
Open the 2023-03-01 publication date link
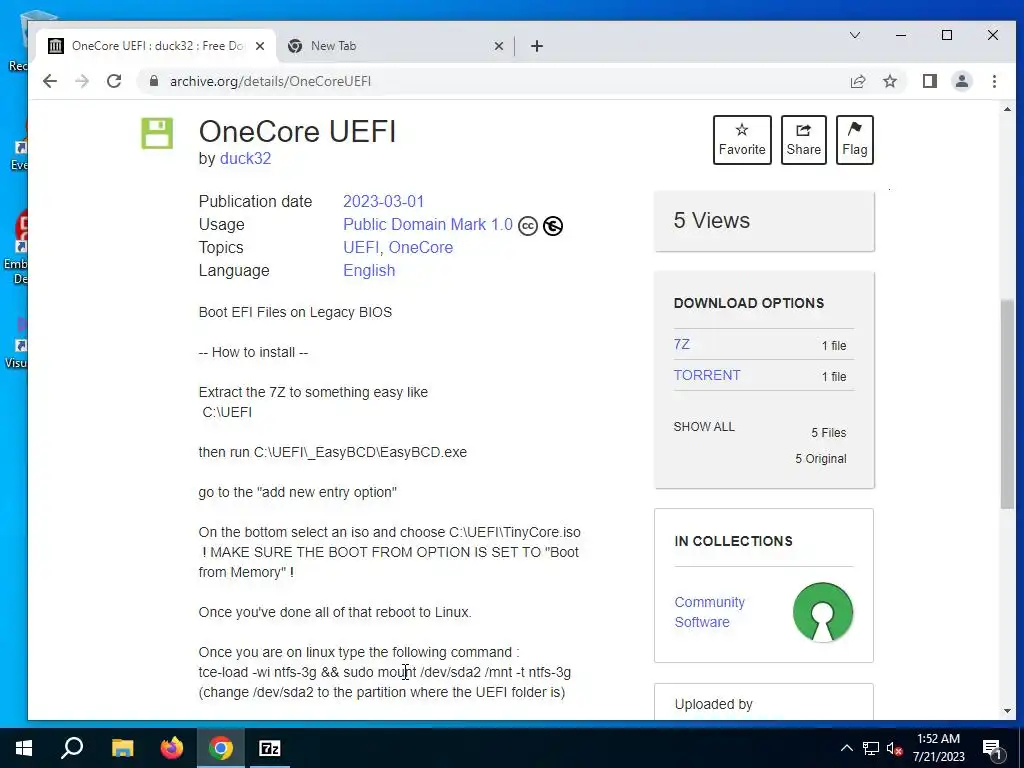(383, 201)
